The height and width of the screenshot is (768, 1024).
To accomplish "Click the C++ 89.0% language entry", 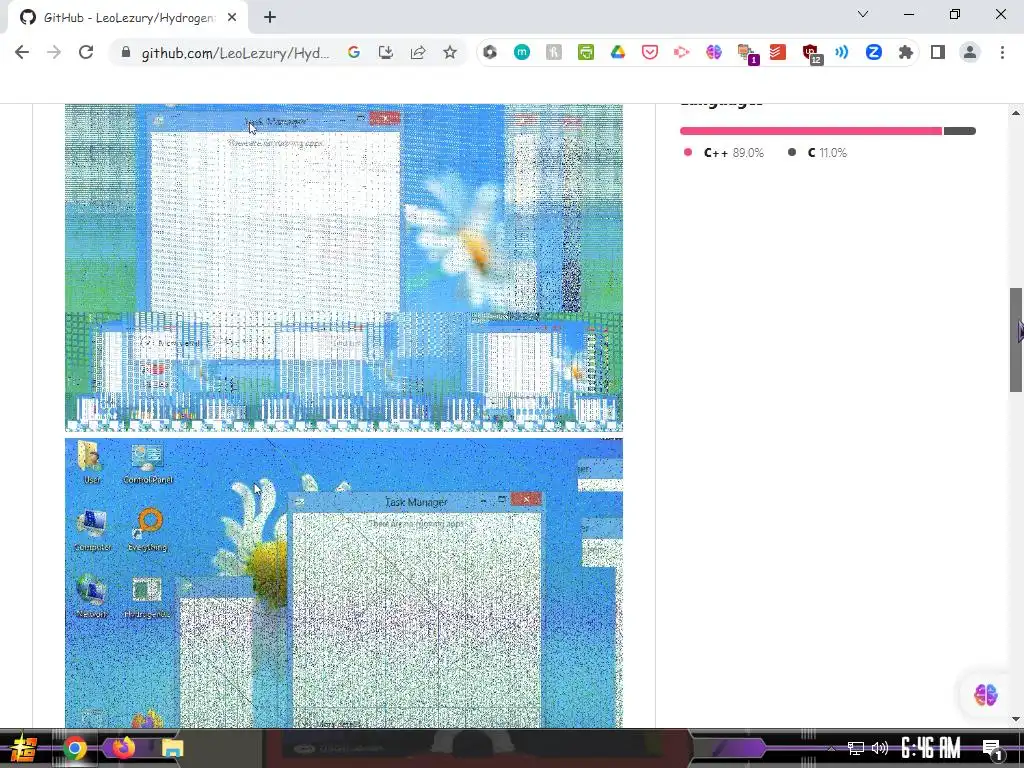I will pyautogui.click(x=724, y=152).
